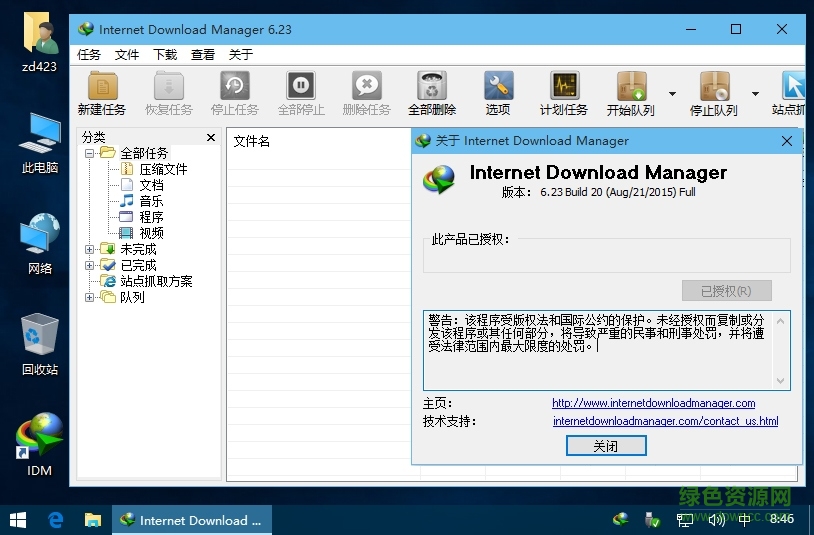Image resolution: width=814 pixels, height=535 pixels.
Task: Collapse the 全部任务 tree node
Action: click(x=90, y=153)
